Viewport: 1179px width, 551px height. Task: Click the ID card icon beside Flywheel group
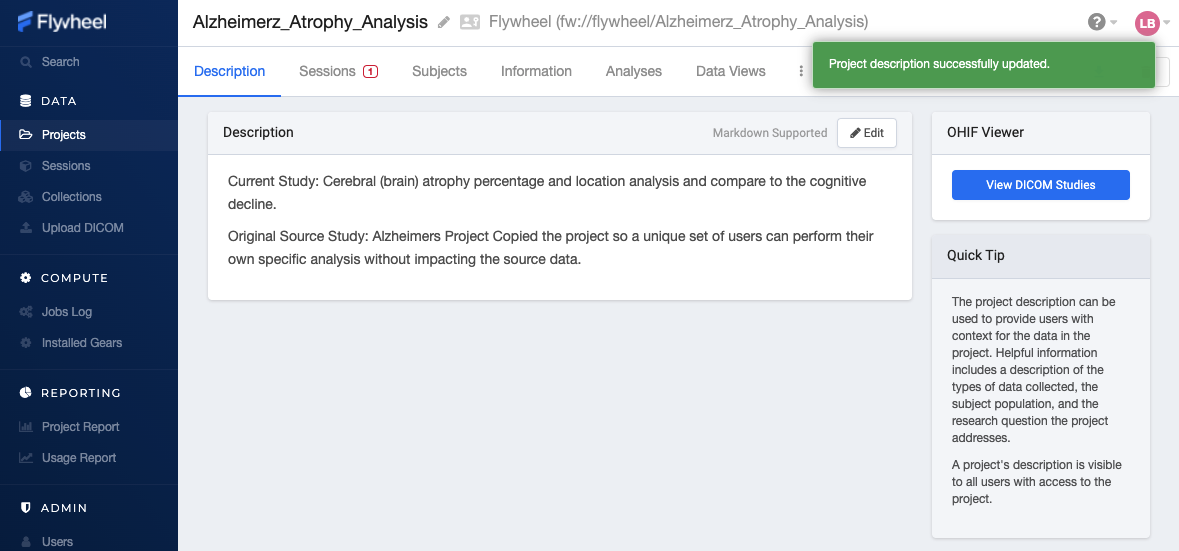[x=470, y=23]
